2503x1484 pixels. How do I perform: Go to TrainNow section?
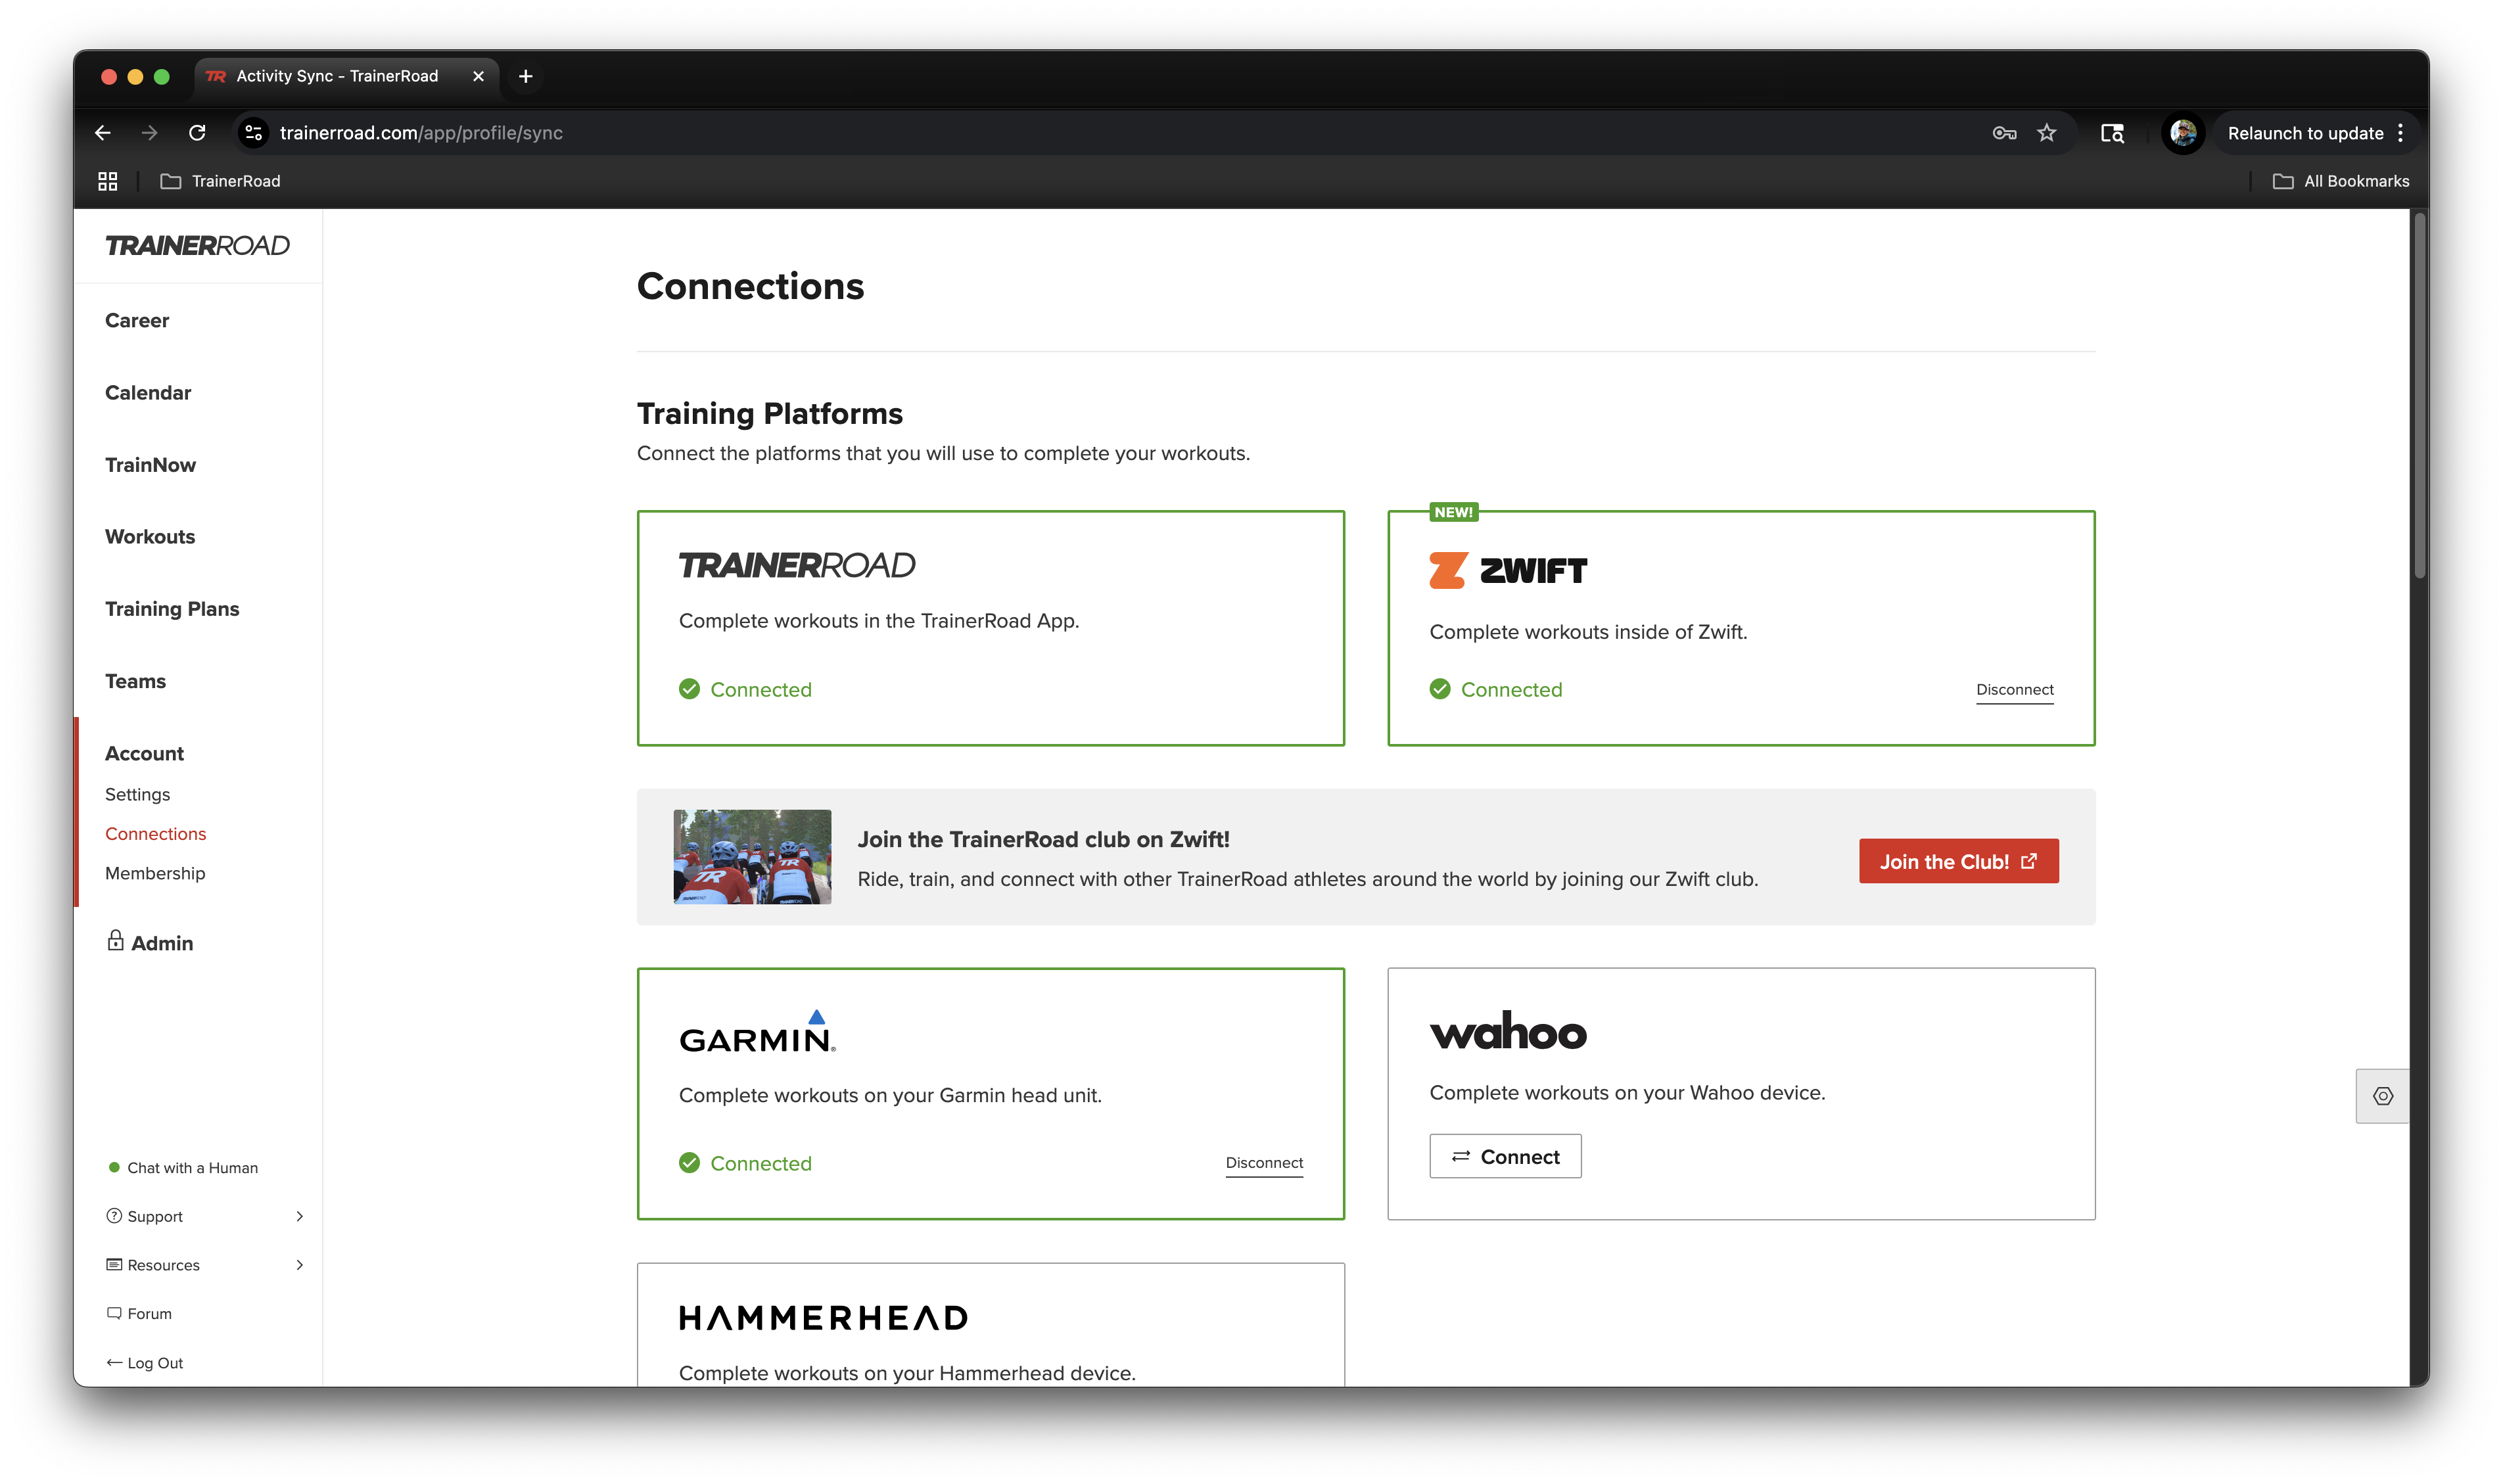point(150,464)
